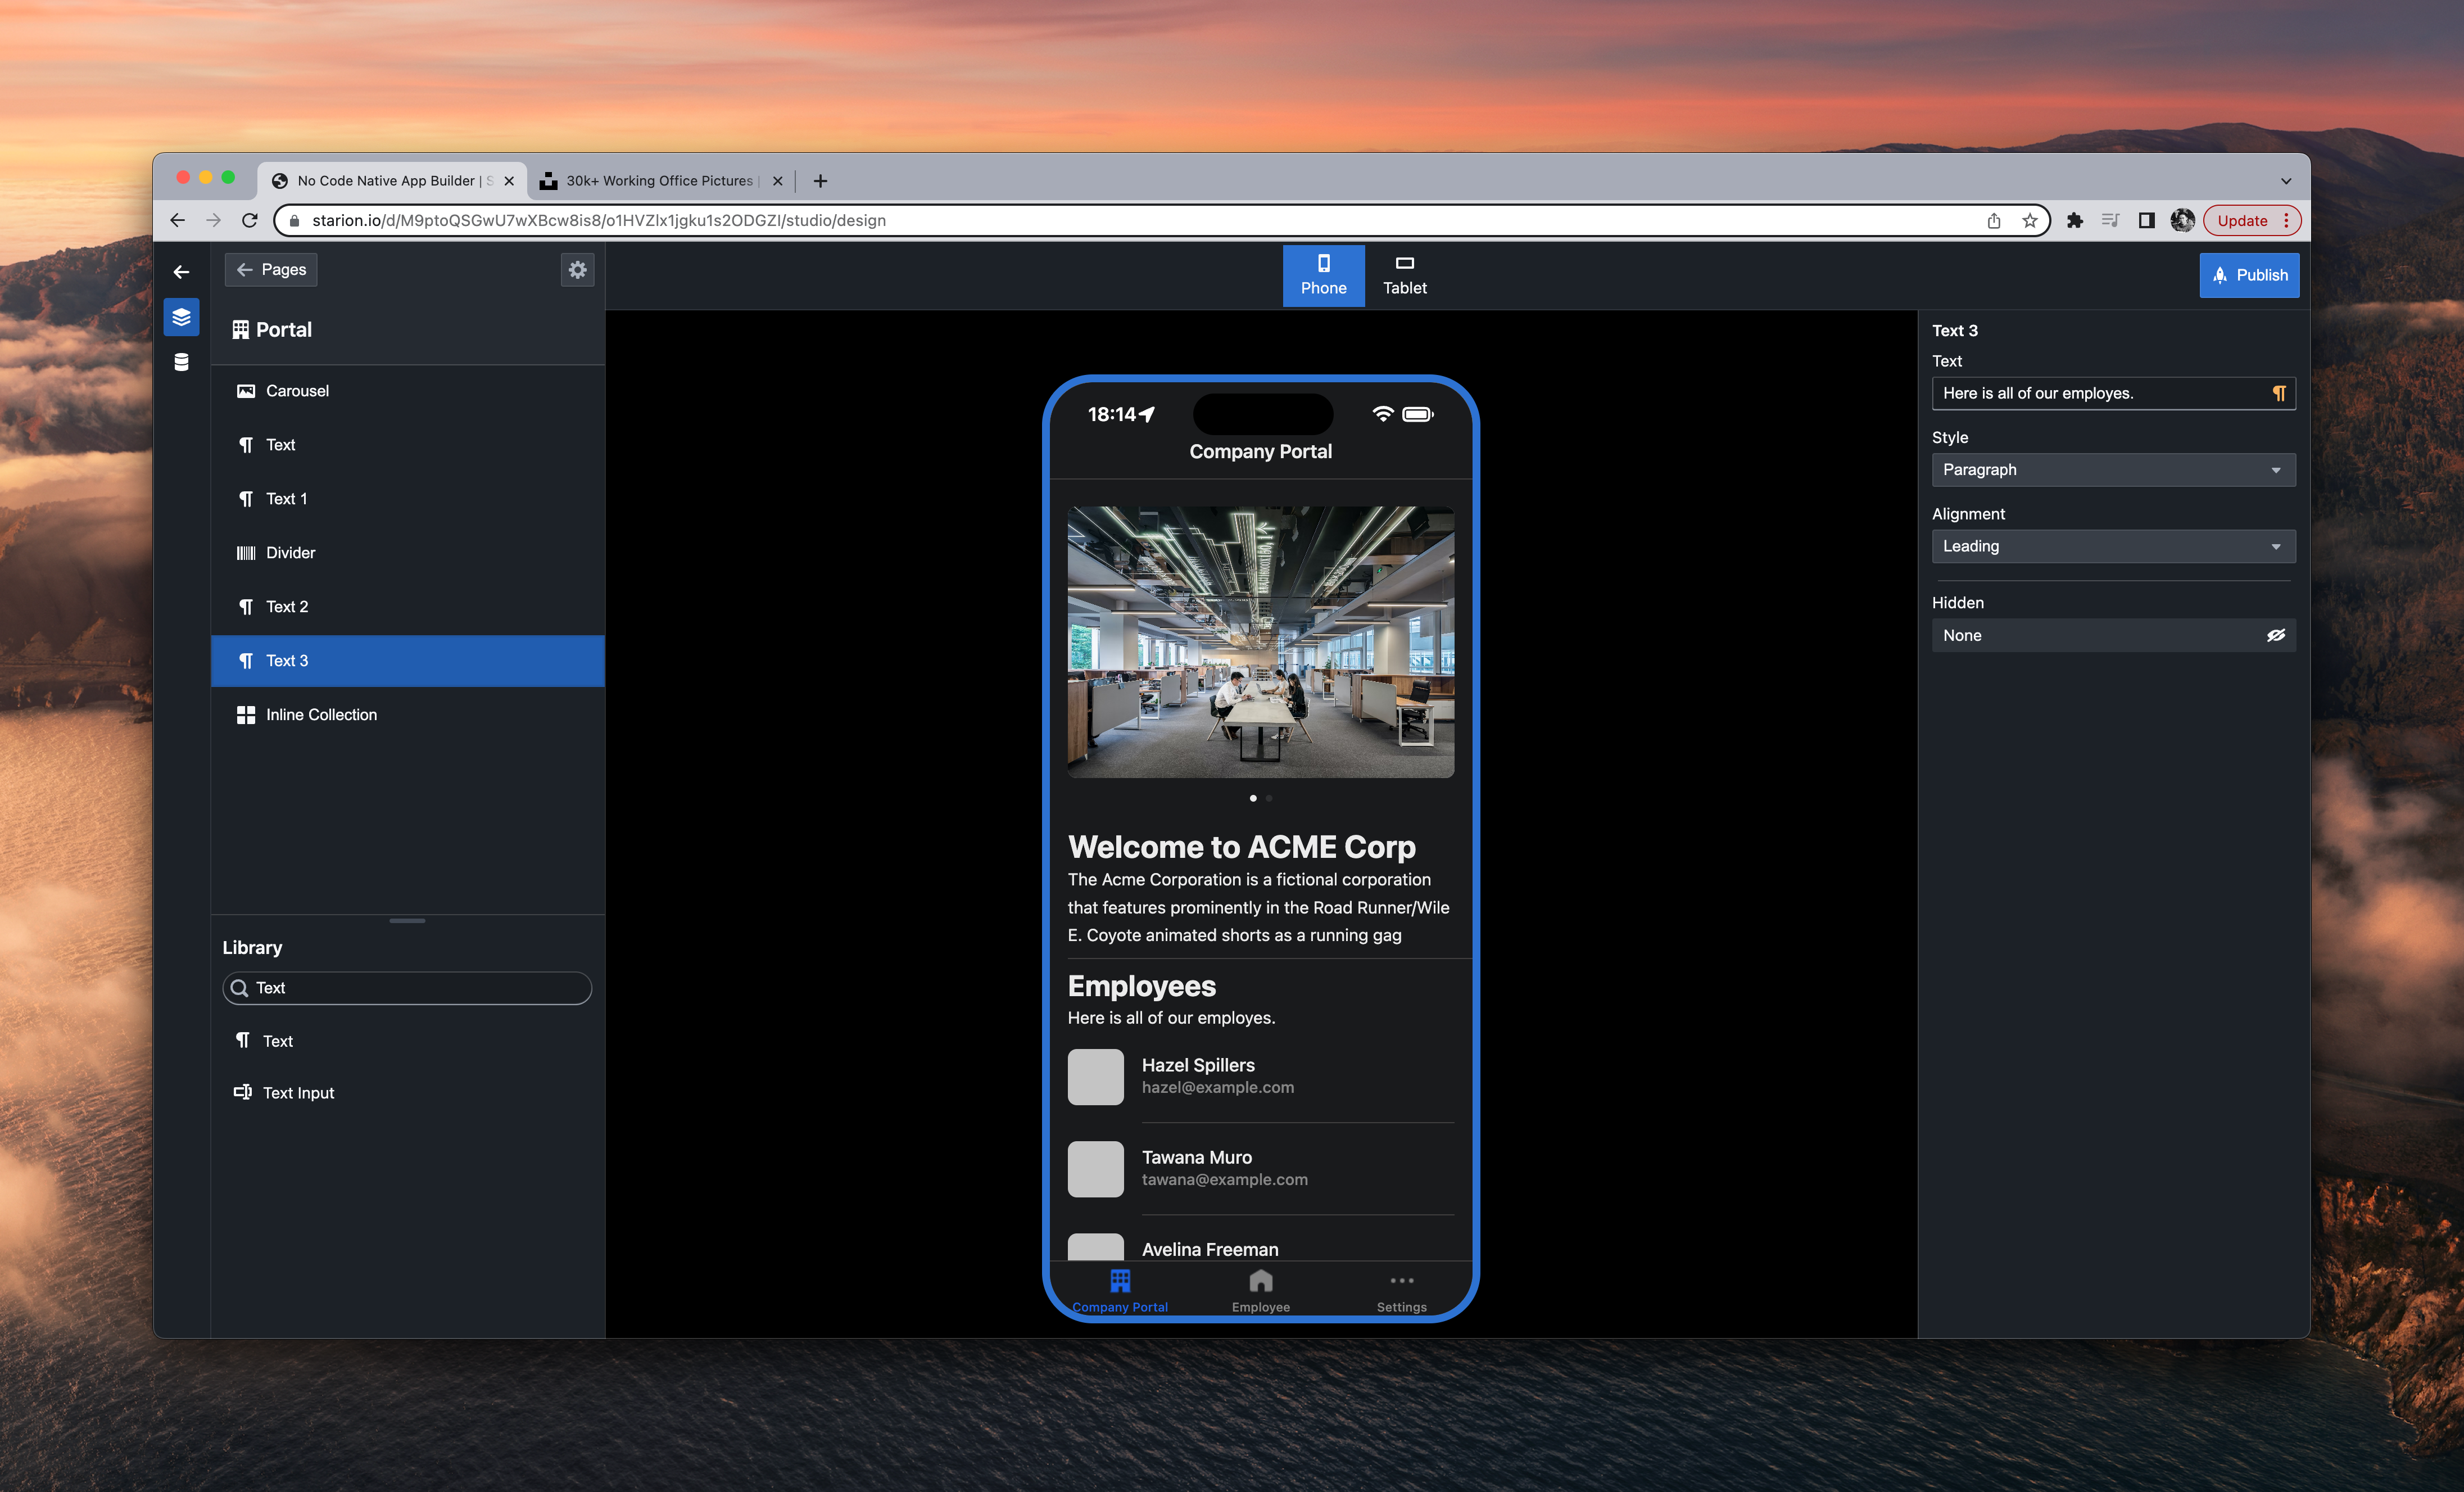2464x1492 pixels.
Task: Open the Chrome profile avatar
Action: [2182, 221]
